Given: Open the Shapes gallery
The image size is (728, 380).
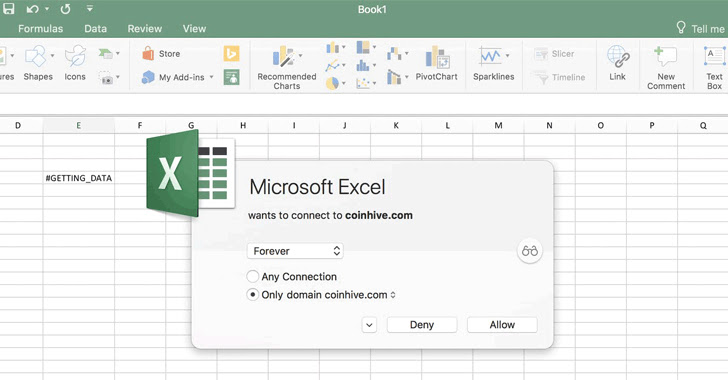Looking at the screenshot, I should [38, 63].
